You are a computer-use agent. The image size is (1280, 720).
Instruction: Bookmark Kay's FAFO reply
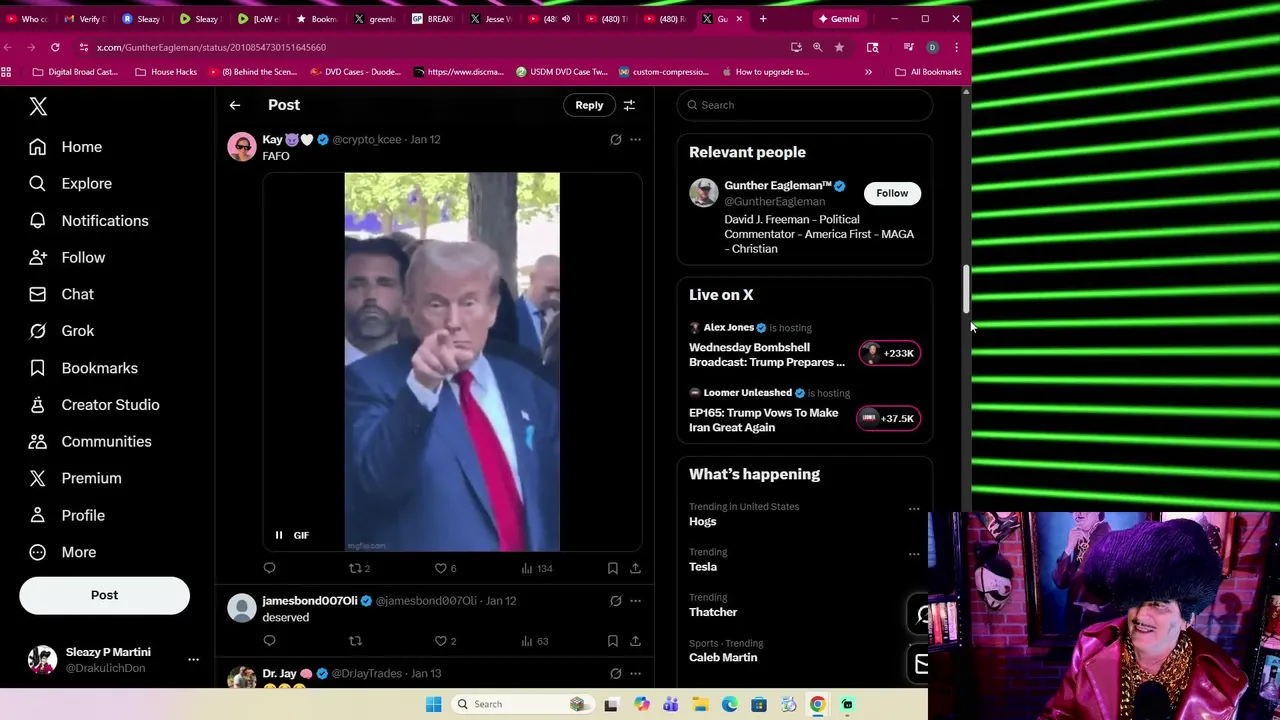point(613,568)
